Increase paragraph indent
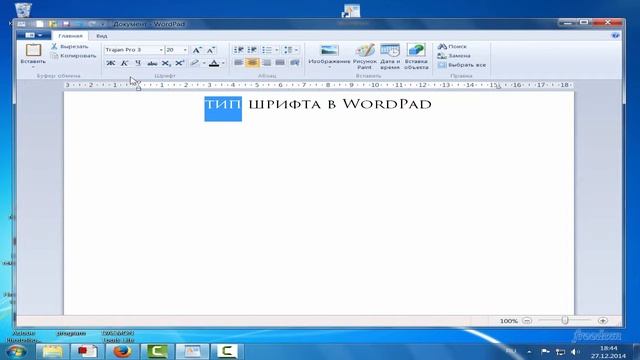The height and width of the screenshot is (360, 640). pos(252,50)
